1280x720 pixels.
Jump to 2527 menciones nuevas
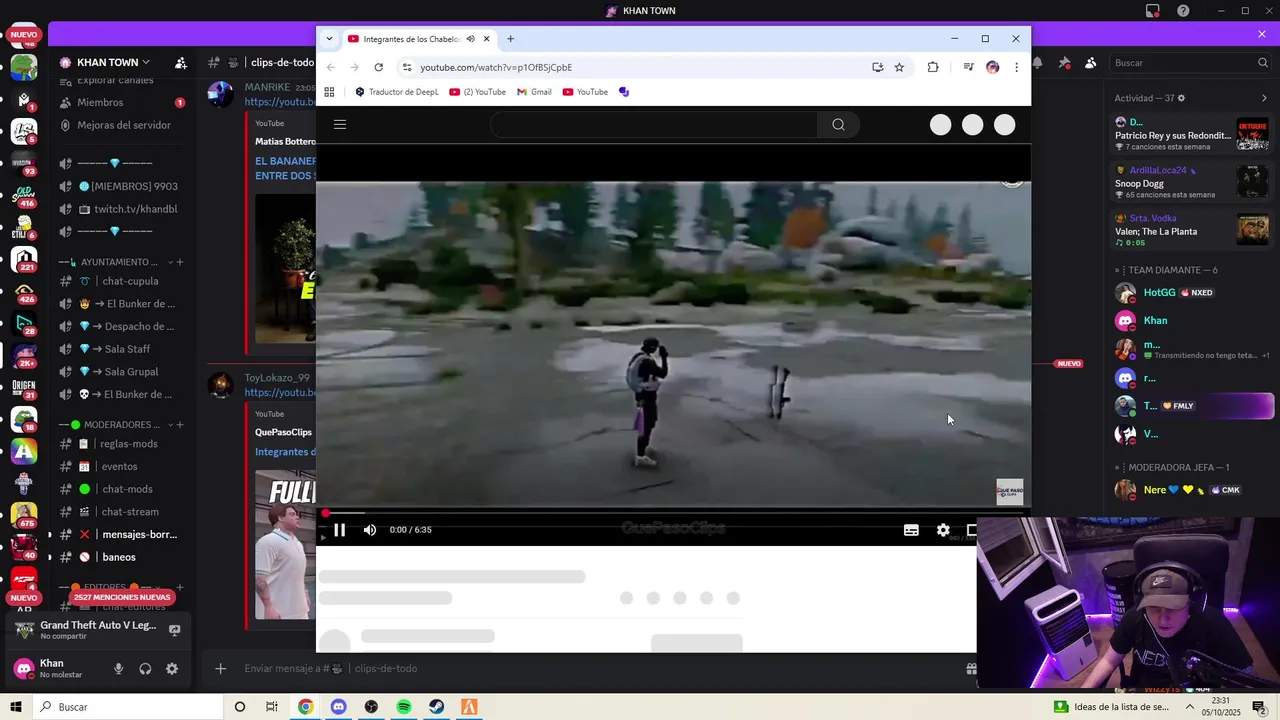tap(122, 597)
